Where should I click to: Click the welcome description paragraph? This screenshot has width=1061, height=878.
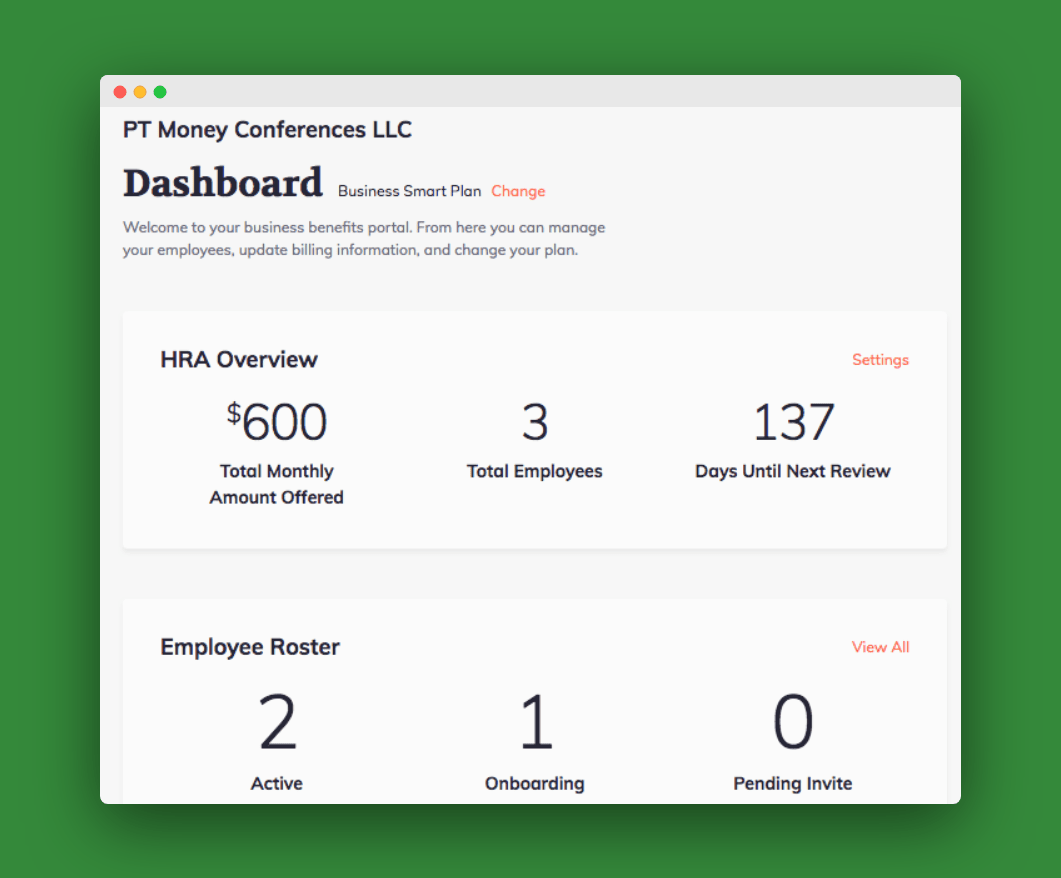tap(364, 239)
